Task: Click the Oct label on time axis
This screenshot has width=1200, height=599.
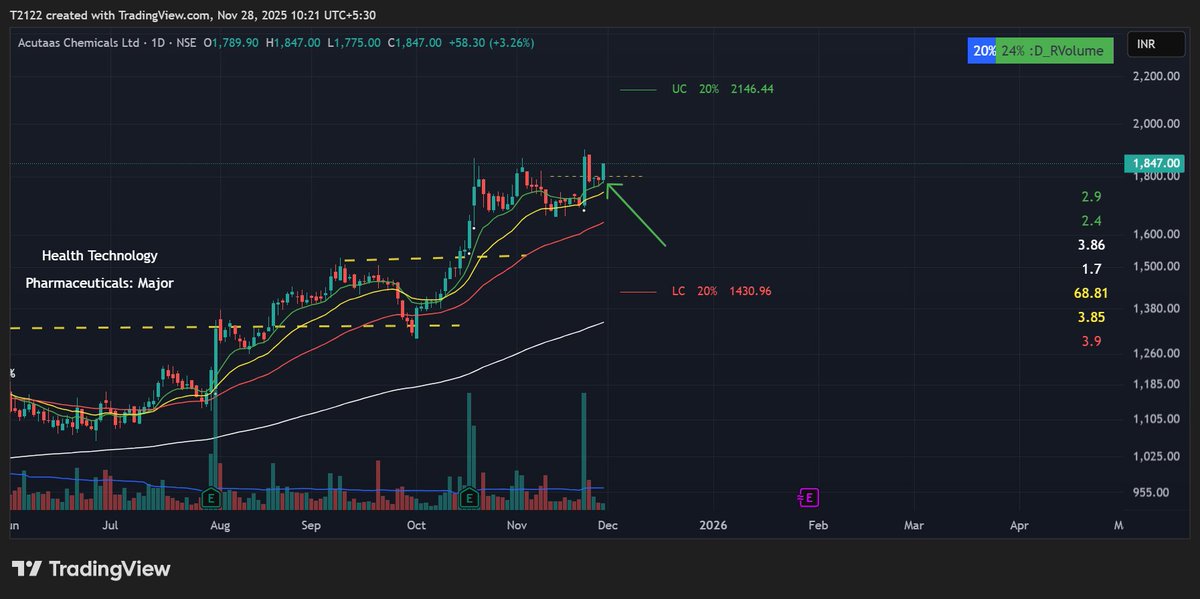Action: tap(416, 525)
